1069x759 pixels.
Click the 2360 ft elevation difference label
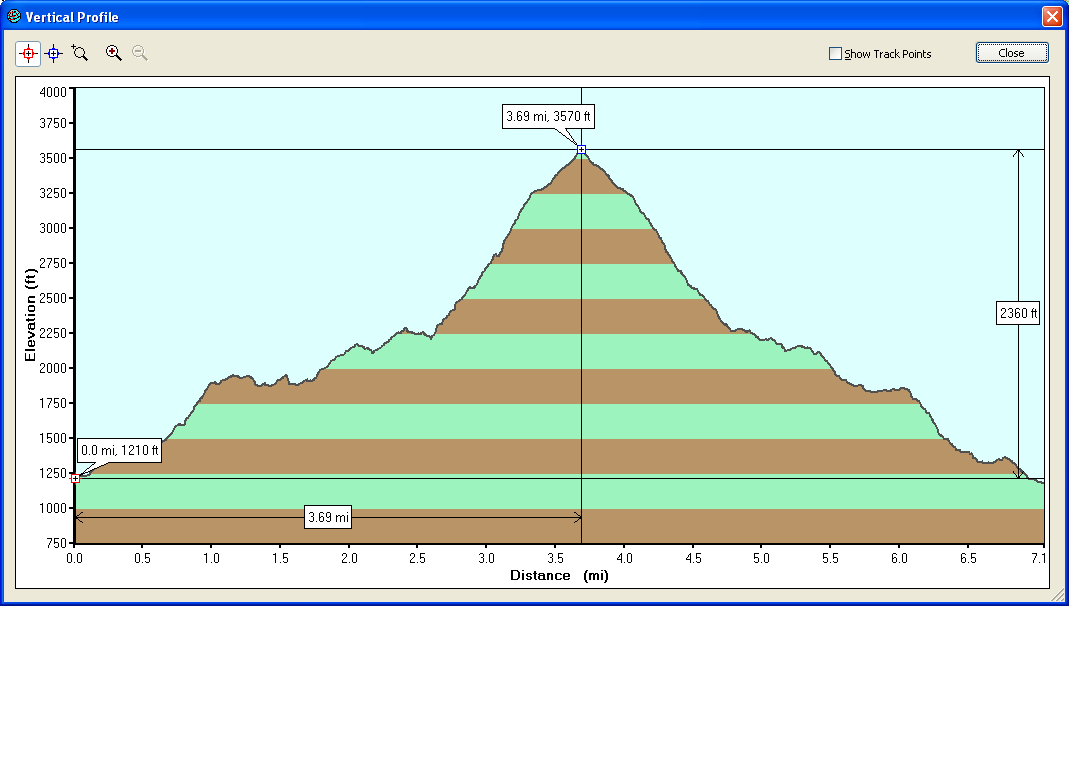pos(1018,313)
